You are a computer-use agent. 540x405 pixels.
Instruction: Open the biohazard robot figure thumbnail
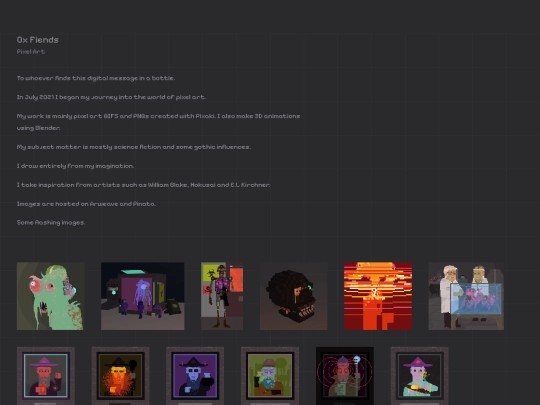(222, 296)
